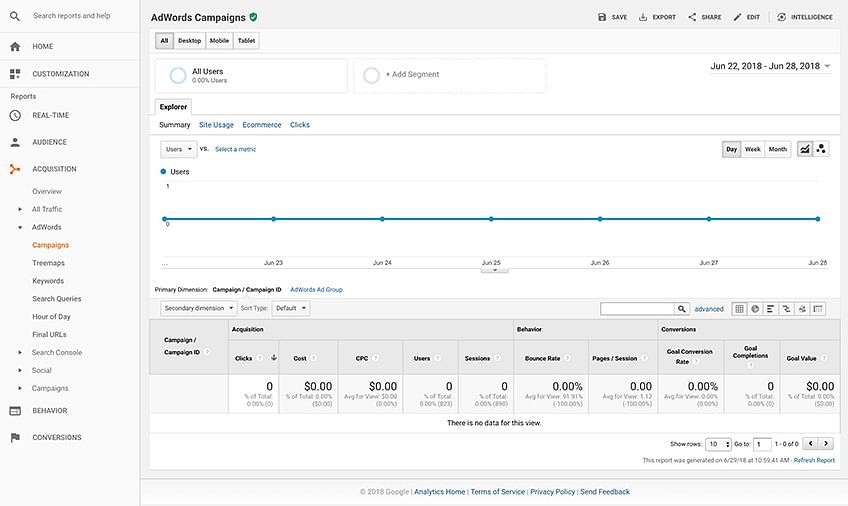Click the table search magnifier button
The height and width of the screenshot is (506, 848).
pyautogui.click(x=681, y=309)
